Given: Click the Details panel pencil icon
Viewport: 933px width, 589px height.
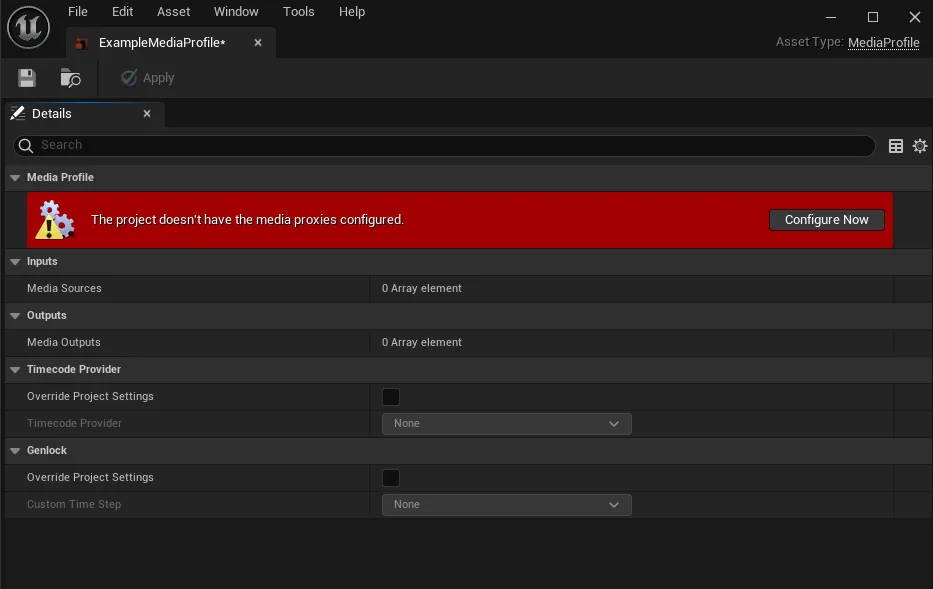Looking at the screenshot, I should 18,113.
